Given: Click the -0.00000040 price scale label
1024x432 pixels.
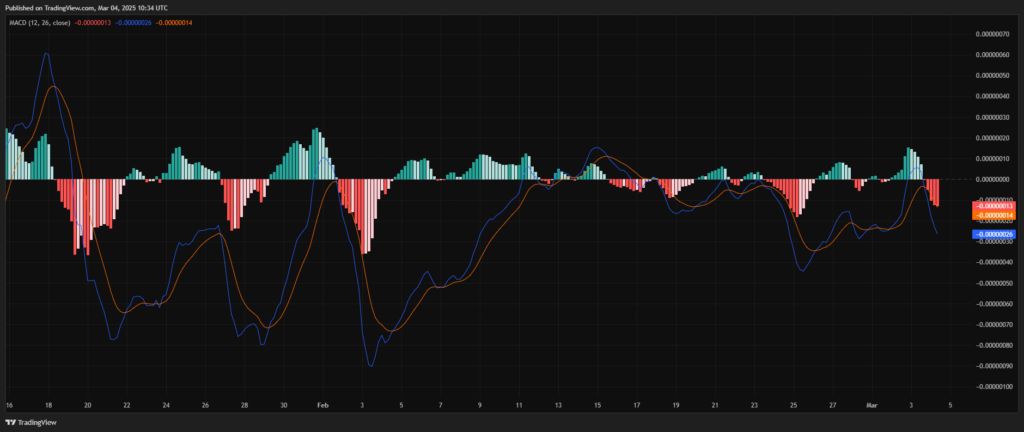Looking at the screenshot, I should click(x=993, y=262).
